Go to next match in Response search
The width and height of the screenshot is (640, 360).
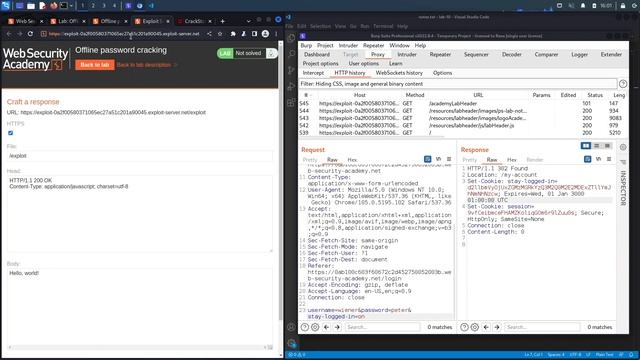497,327
